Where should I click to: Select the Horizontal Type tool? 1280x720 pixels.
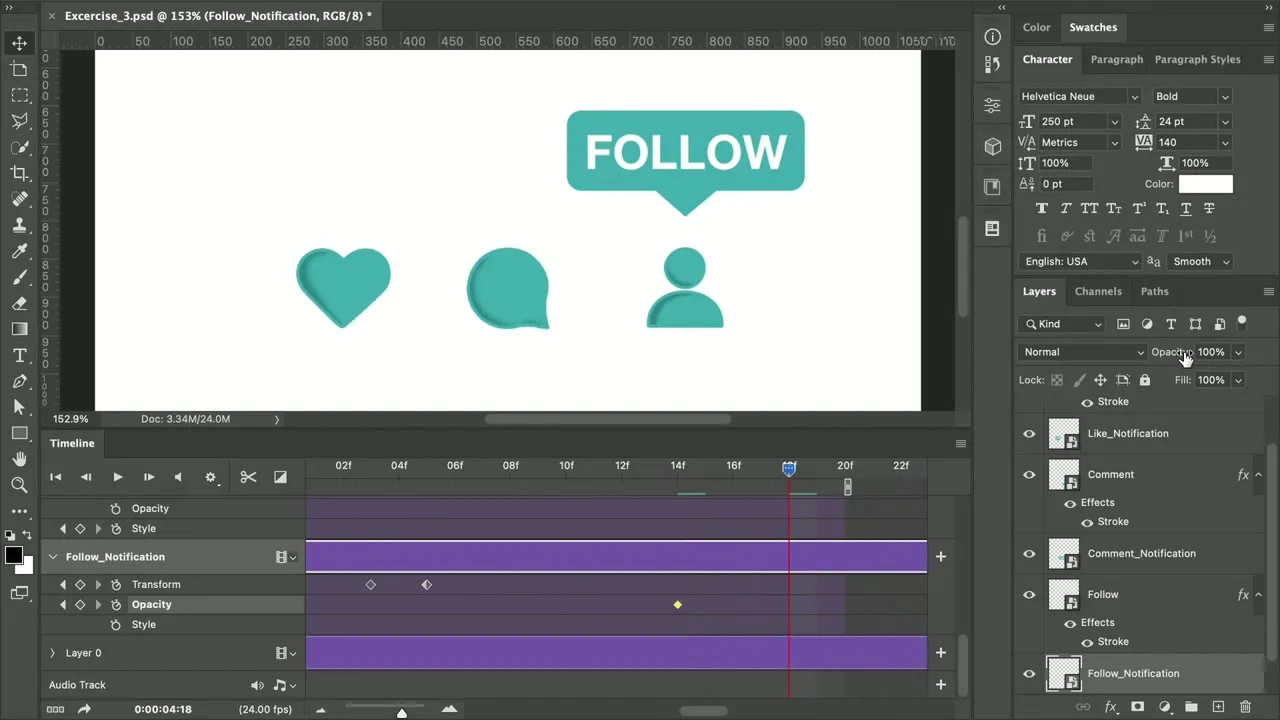pos(19,356)
